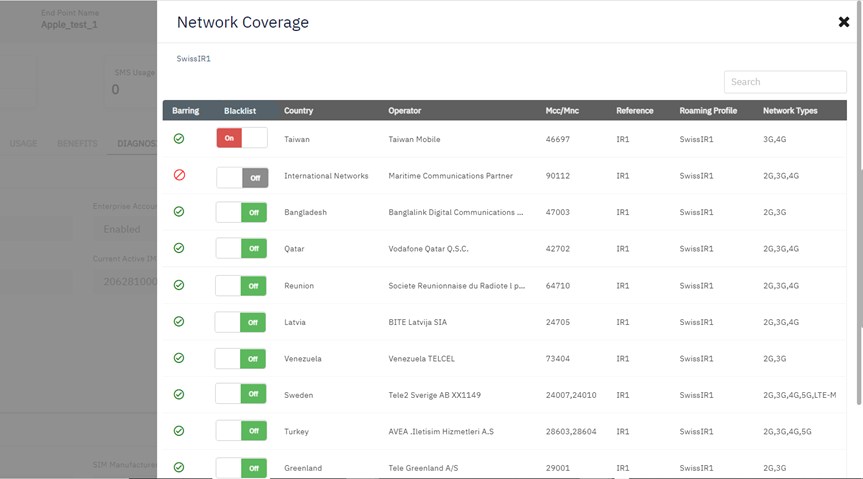The height and width of the screenshot is (479, 863).
Task: Sort table by Country column header
Action: point(298,111)
